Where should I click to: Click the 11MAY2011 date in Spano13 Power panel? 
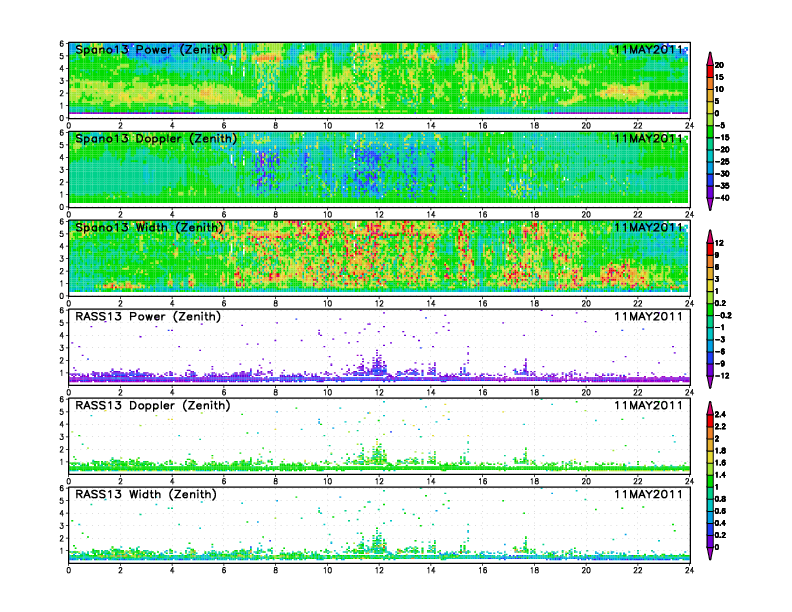(648, 49)
